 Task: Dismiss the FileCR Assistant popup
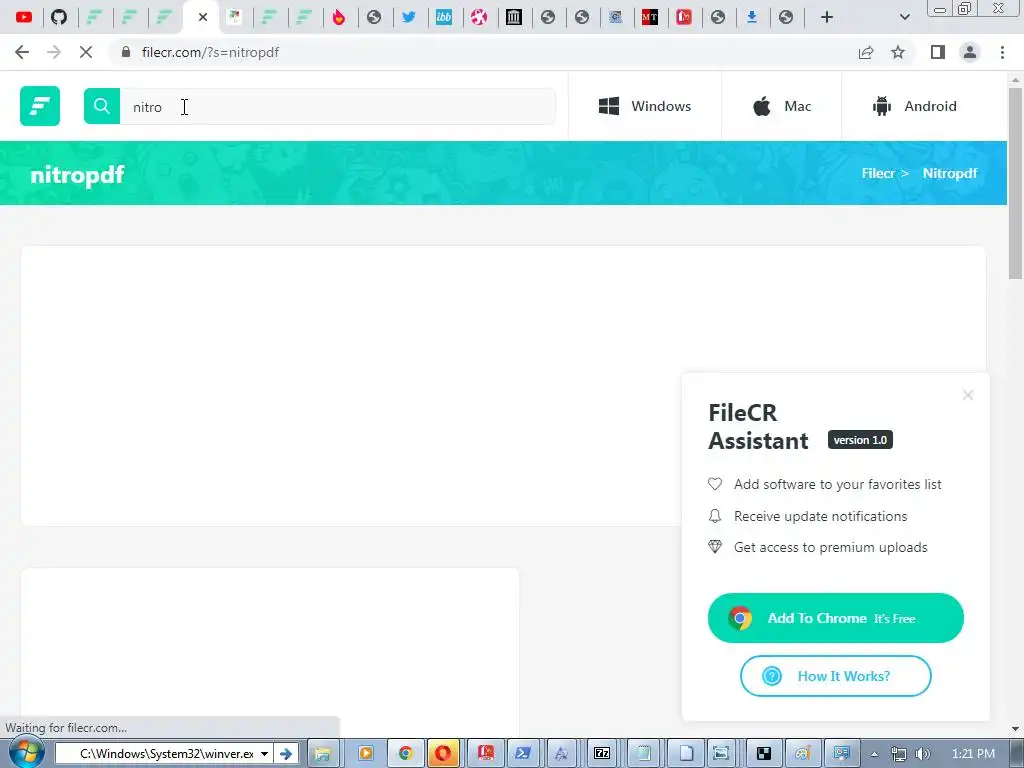pos(968,395)
